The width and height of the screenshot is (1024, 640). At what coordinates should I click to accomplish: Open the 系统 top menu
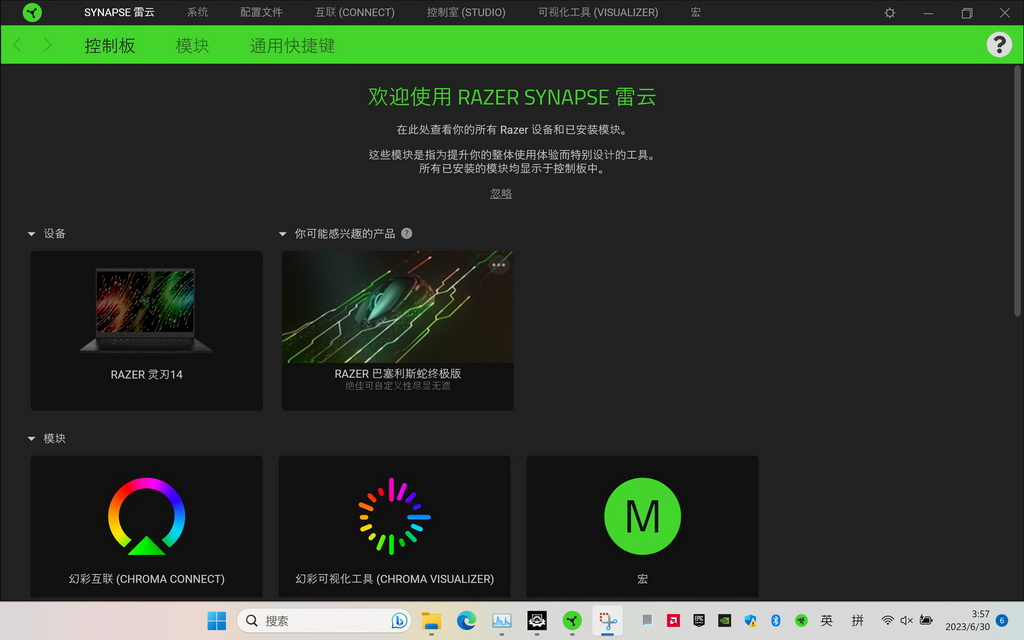(x=197, y=12)
